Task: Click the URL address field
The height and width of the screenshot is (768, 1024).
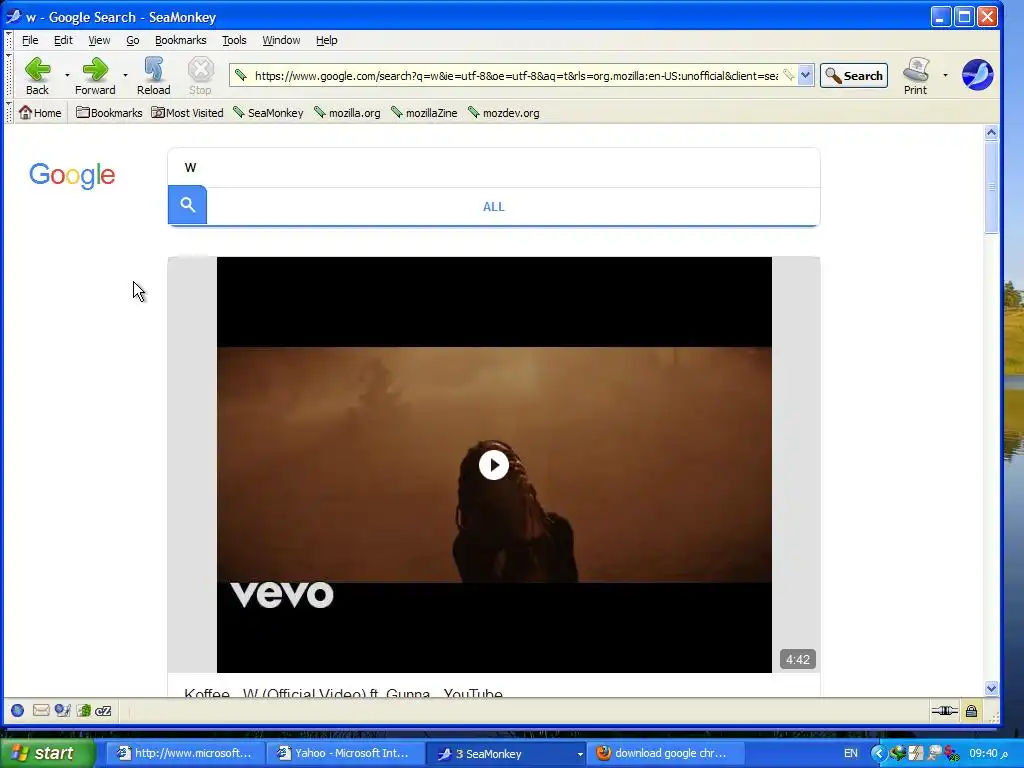Action: coord(516,76)
